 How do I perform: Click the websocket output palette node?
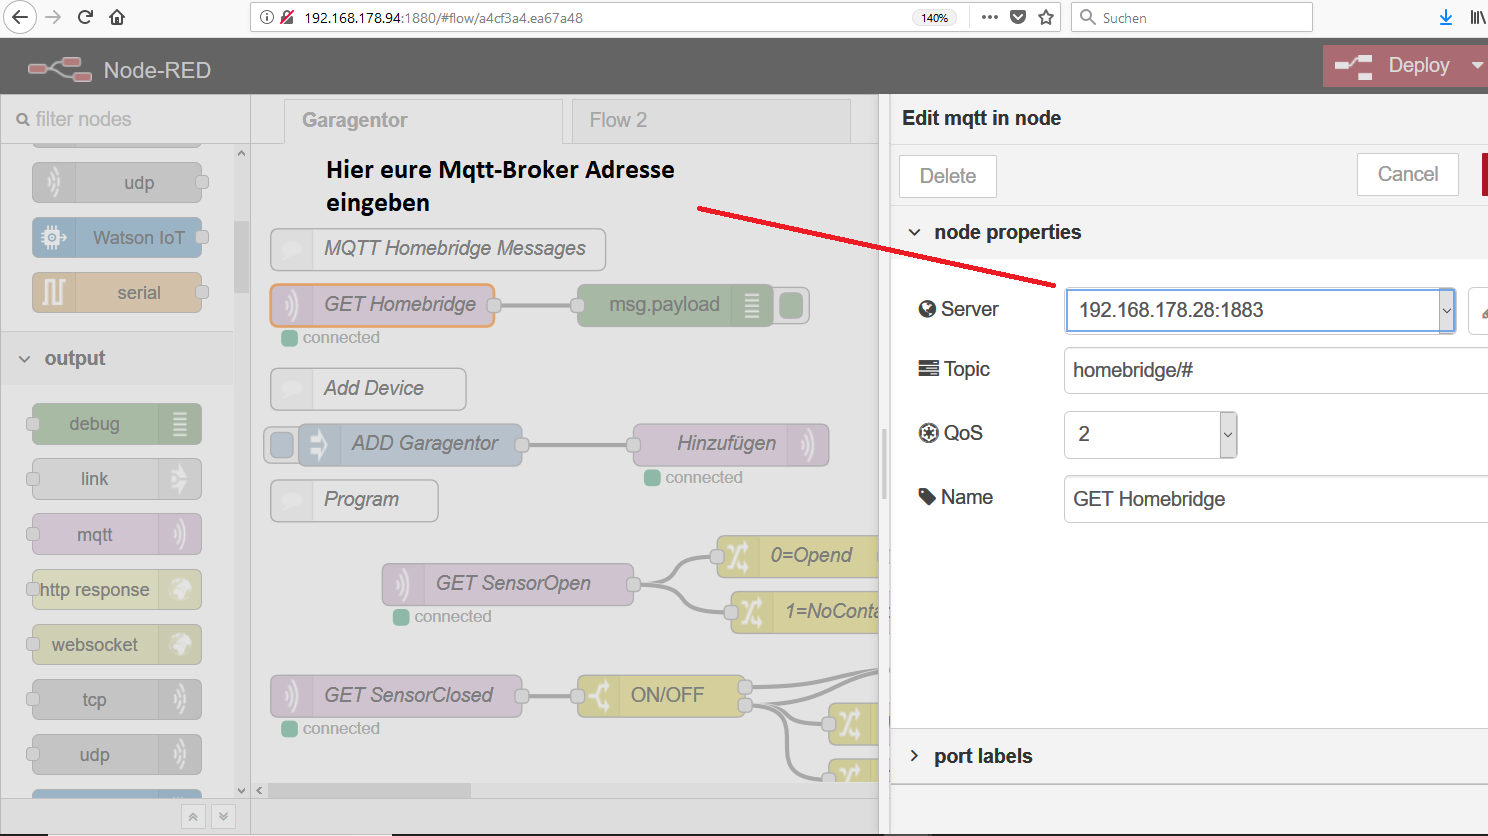tap(116, 645)
